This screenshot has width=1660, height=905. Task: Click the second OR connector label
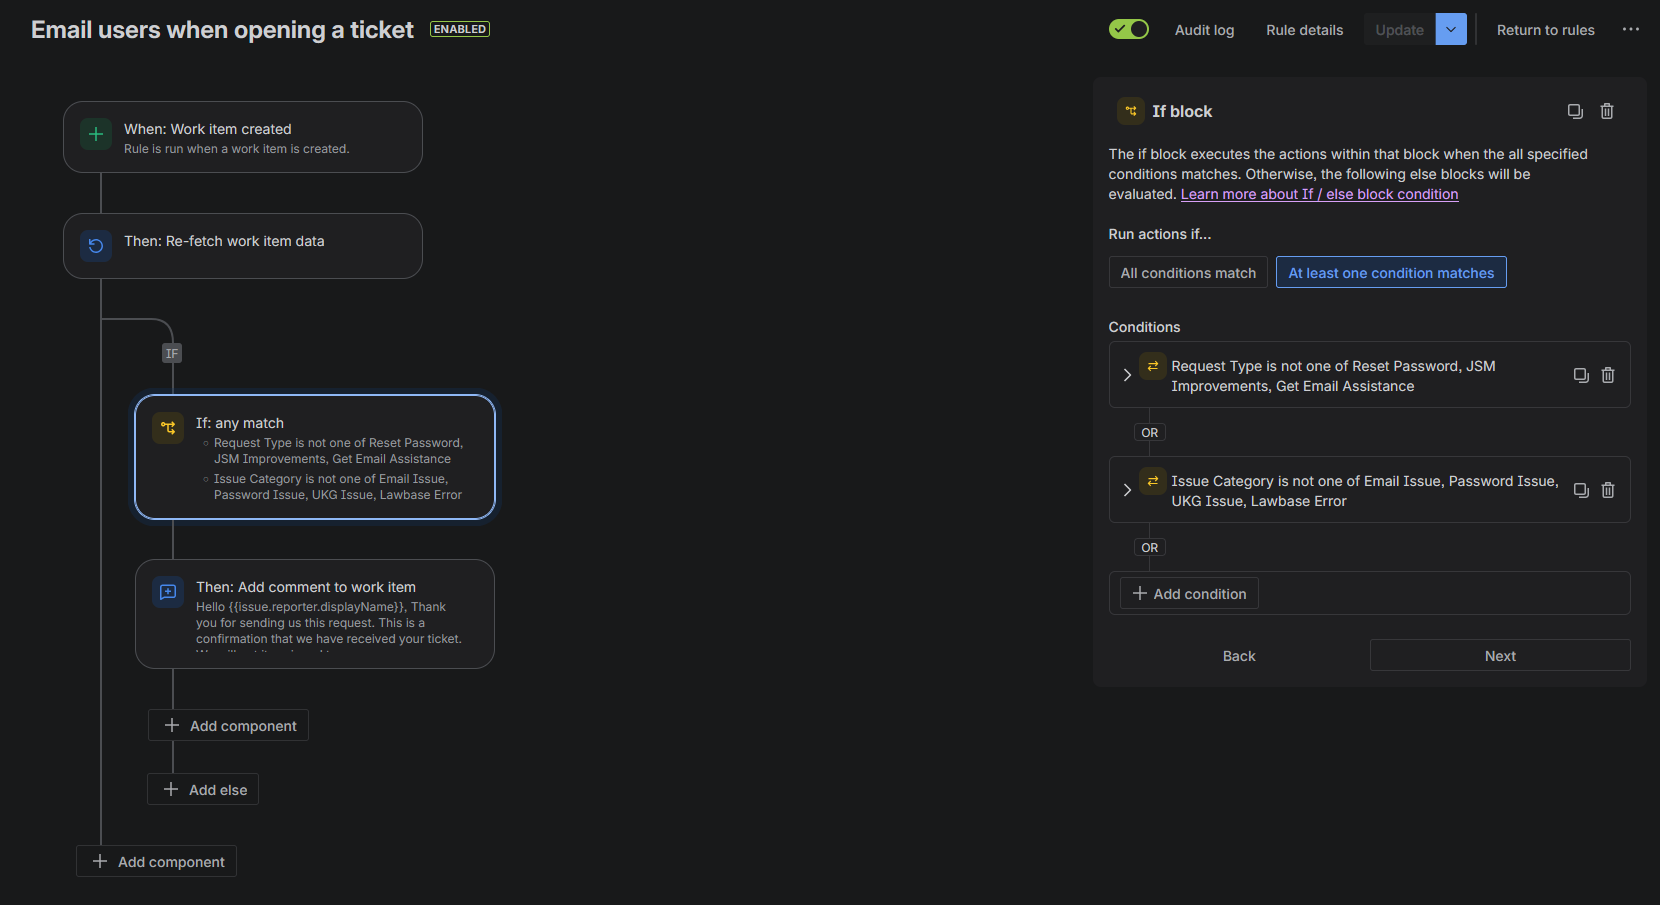(x=1150, y=547)
